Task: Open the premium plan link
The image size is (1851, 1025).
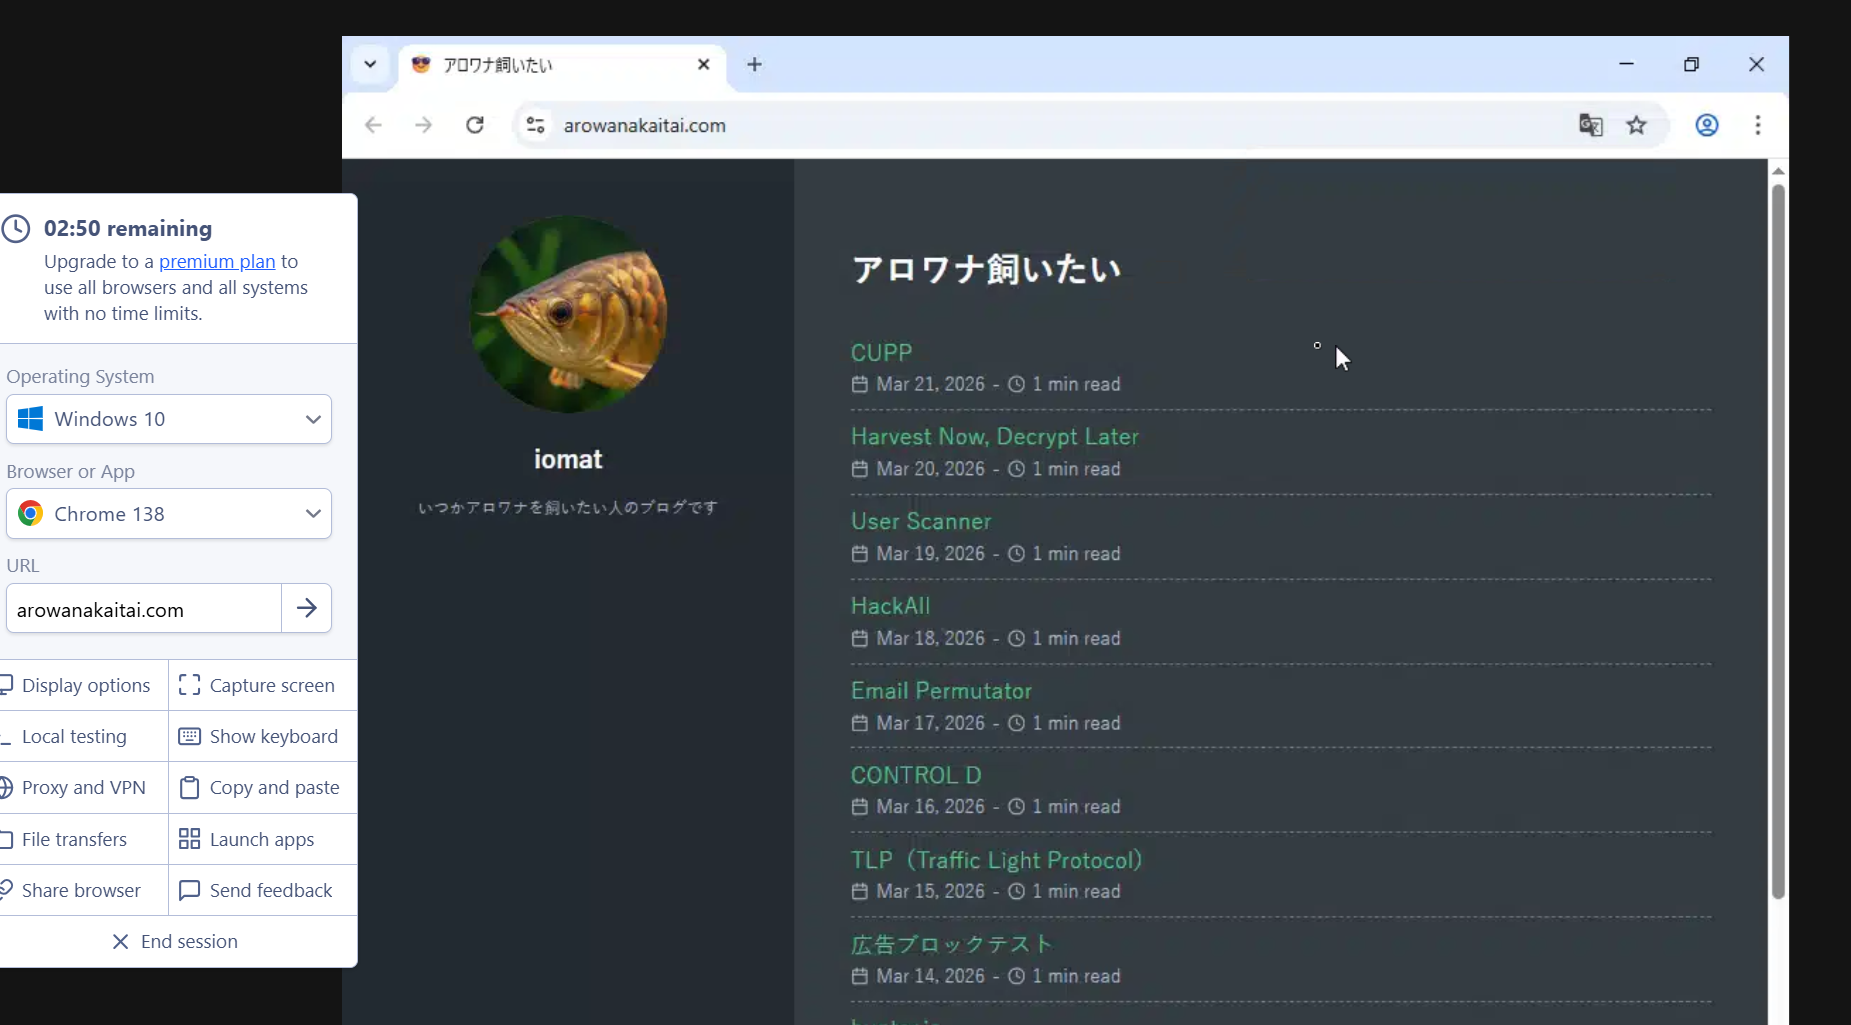Action: point(217,262)
